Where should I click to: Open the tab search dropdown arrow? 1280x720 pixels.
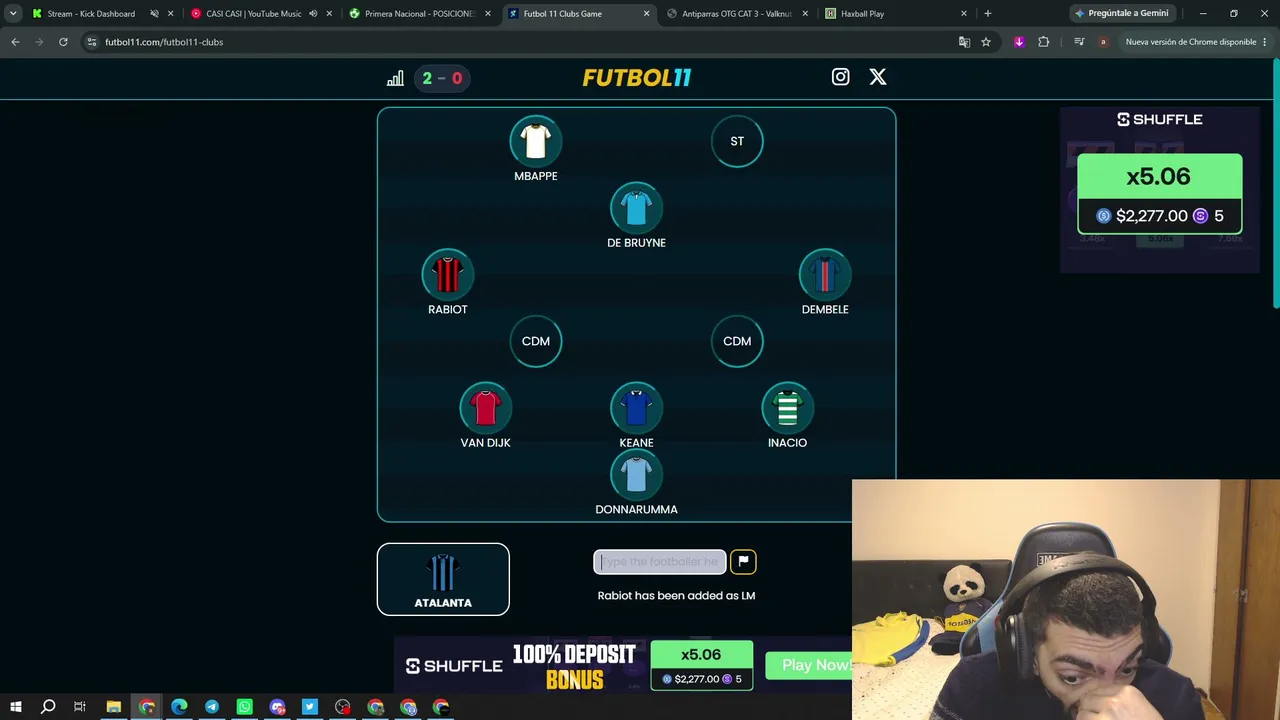pyautogui.click(x=13, y=14)
